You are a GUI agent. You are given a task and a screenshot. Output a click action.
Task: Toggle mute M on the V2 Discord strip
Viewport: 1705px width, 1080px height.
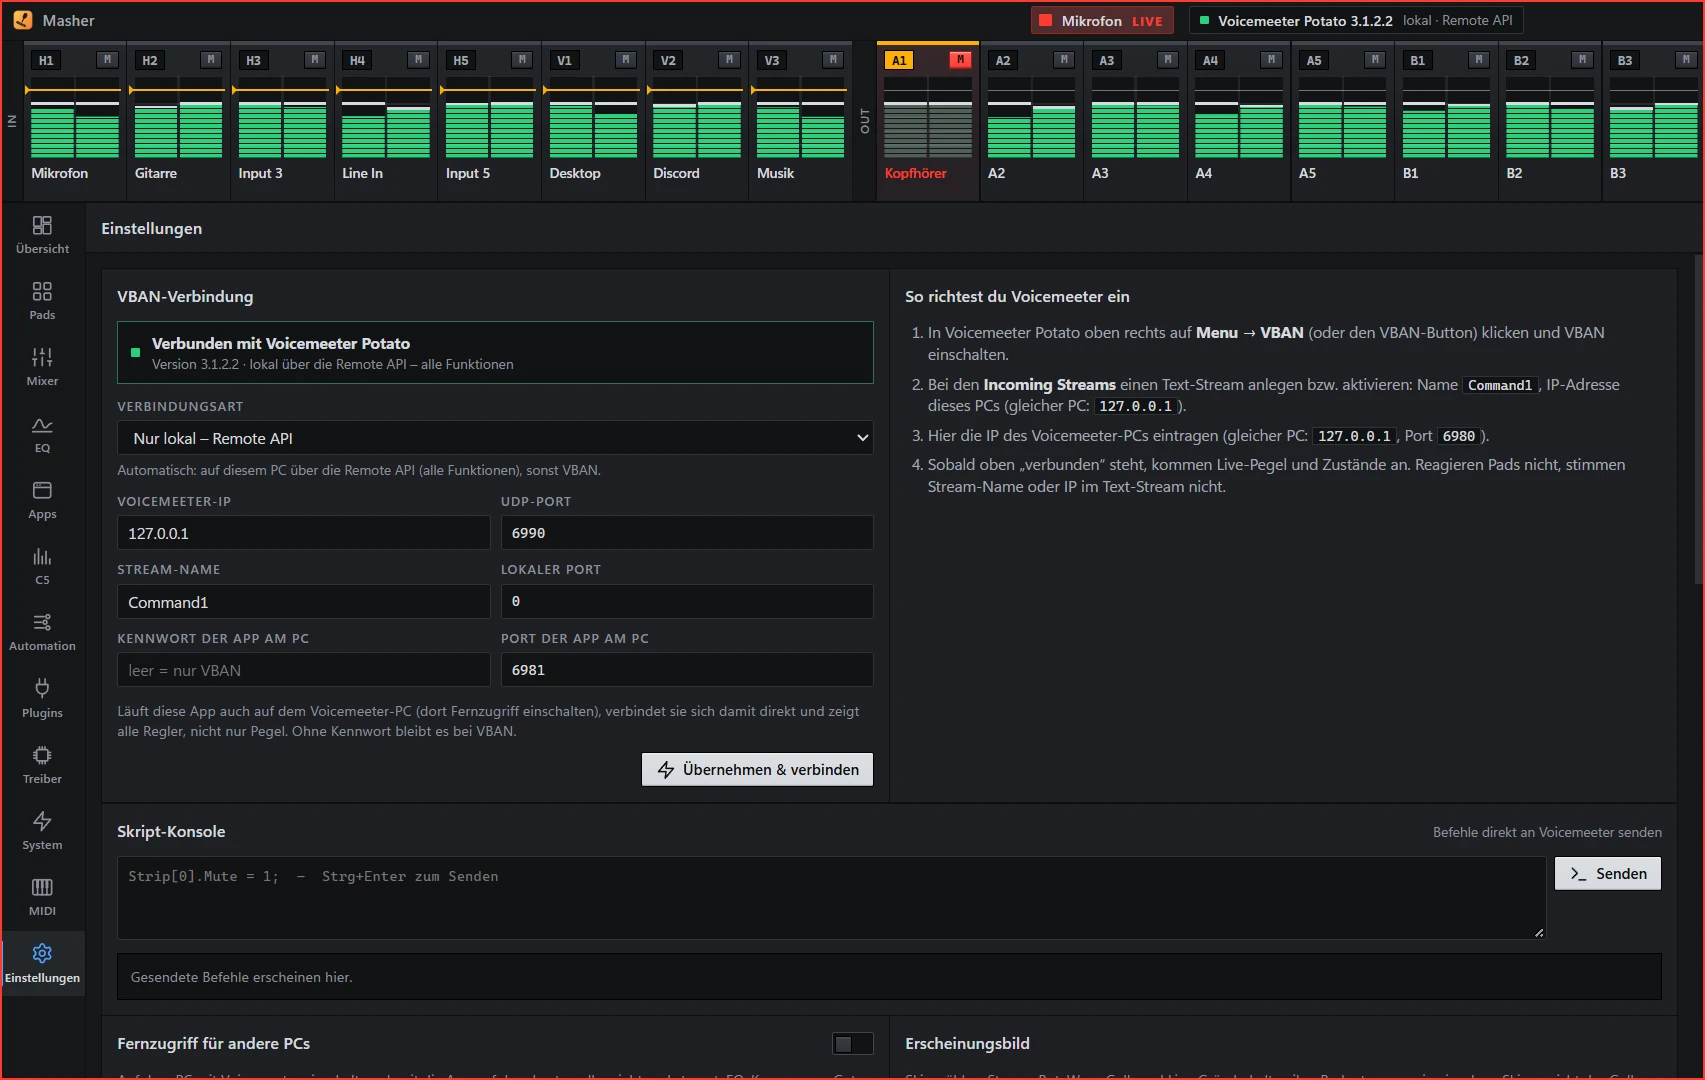pos(730,60)
